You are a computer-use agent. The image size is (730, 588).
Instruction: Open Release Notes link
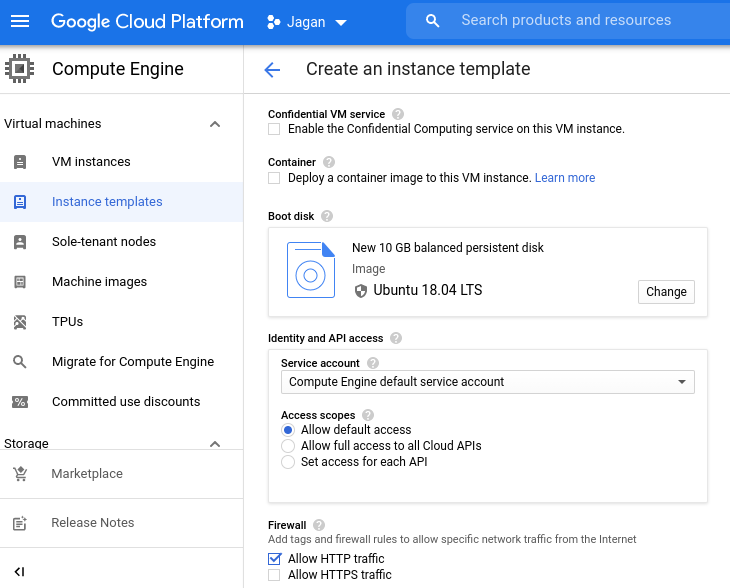click(93, 523)
